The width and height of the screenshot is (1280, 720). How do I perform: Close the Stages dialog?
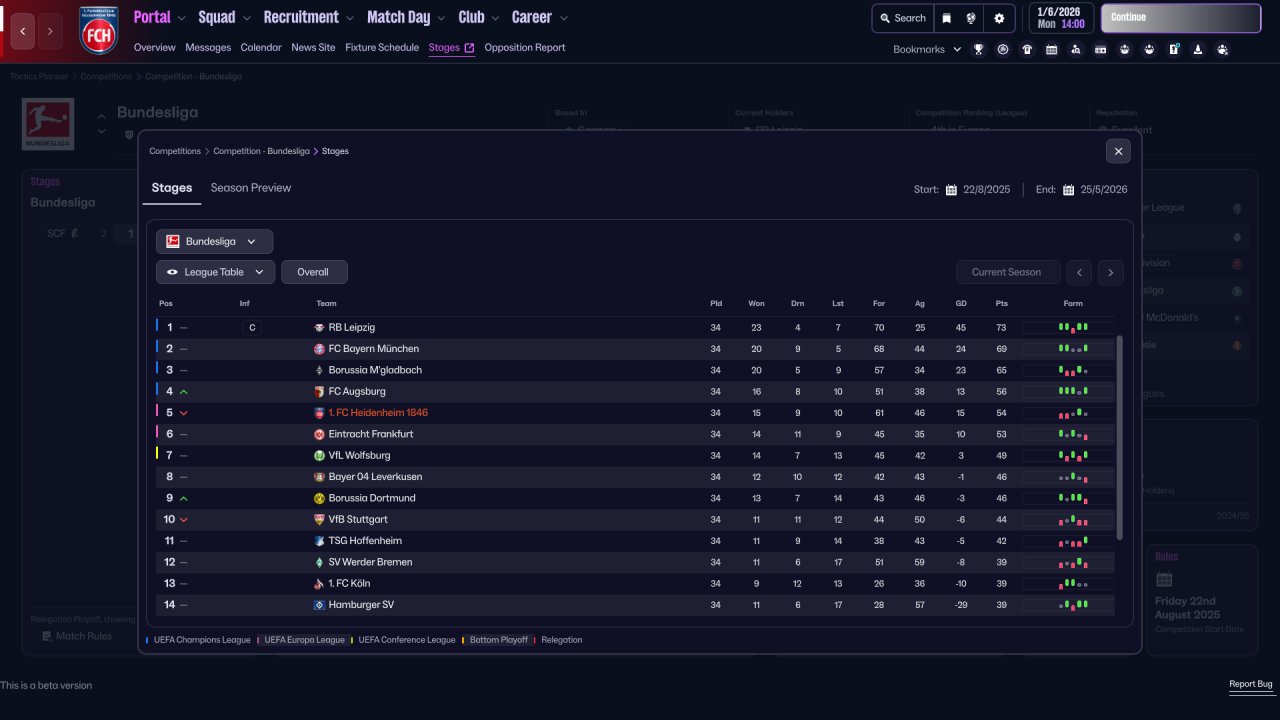click(1118, 151)
